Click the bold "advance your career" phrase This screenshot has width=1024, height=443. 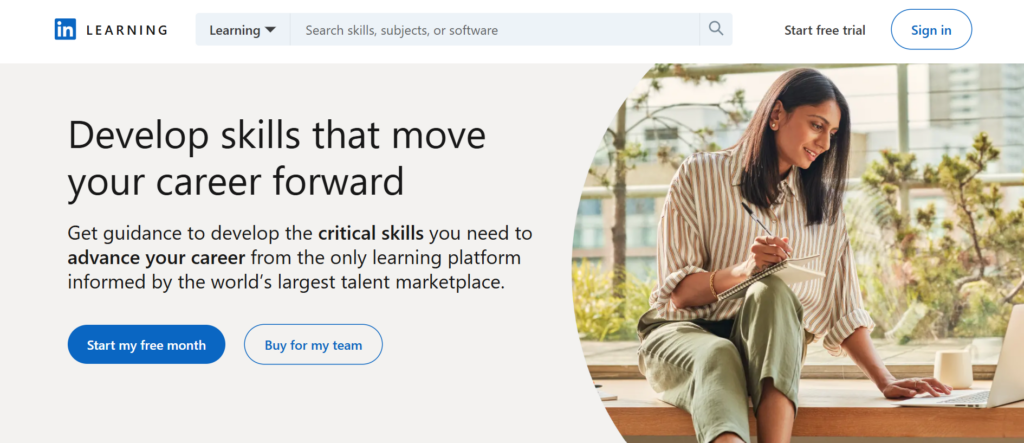point(147,258)
